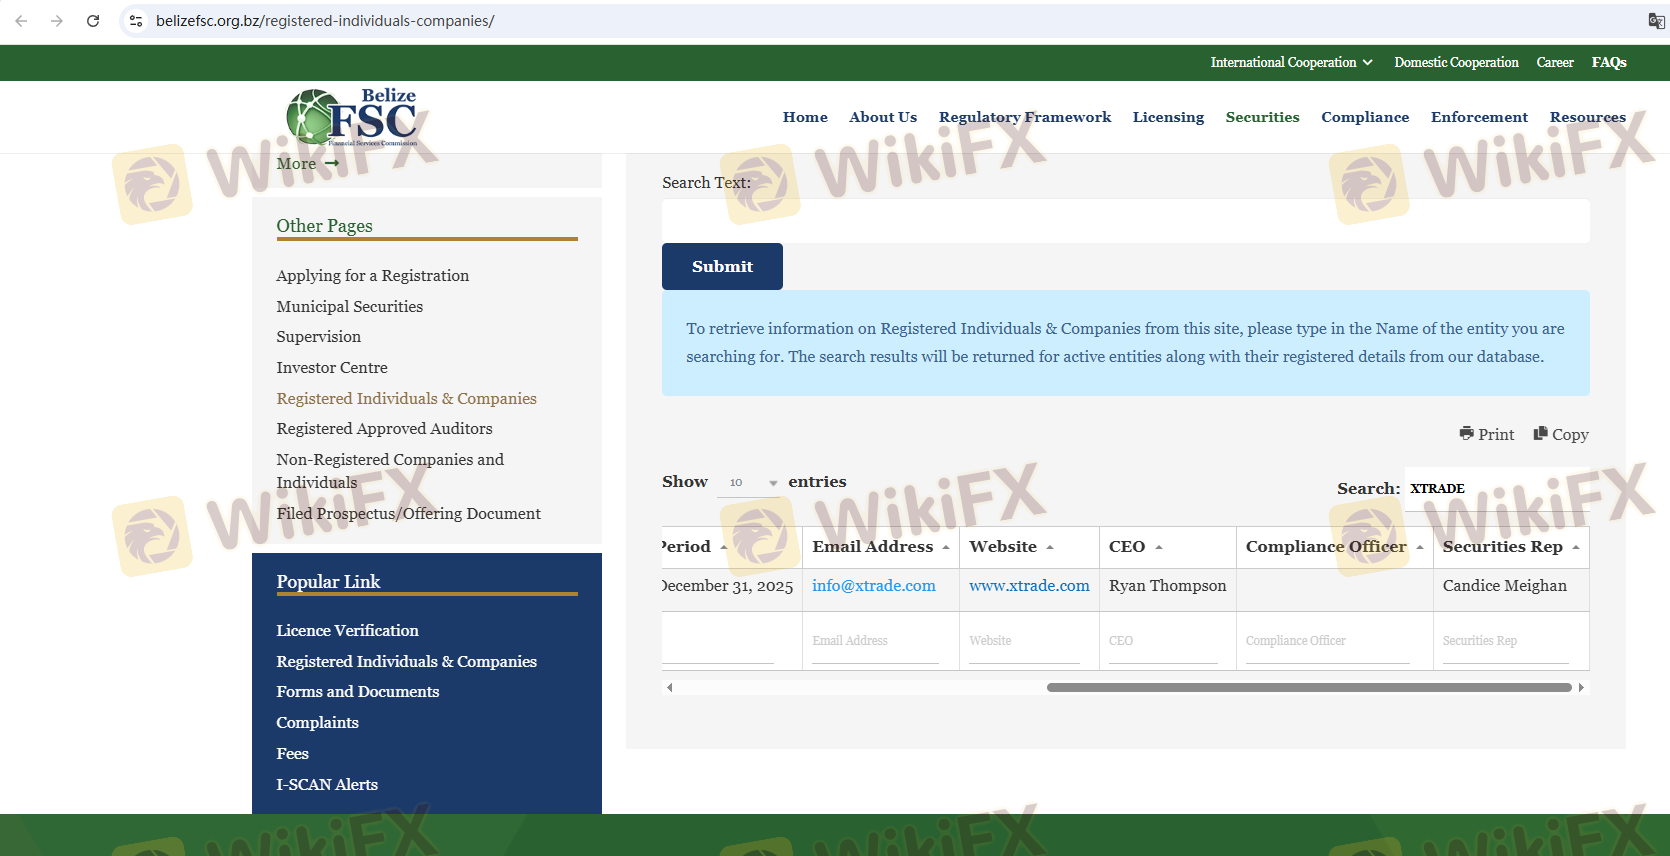
Task: Click the browser reload icon
Action: click(93, 21)
